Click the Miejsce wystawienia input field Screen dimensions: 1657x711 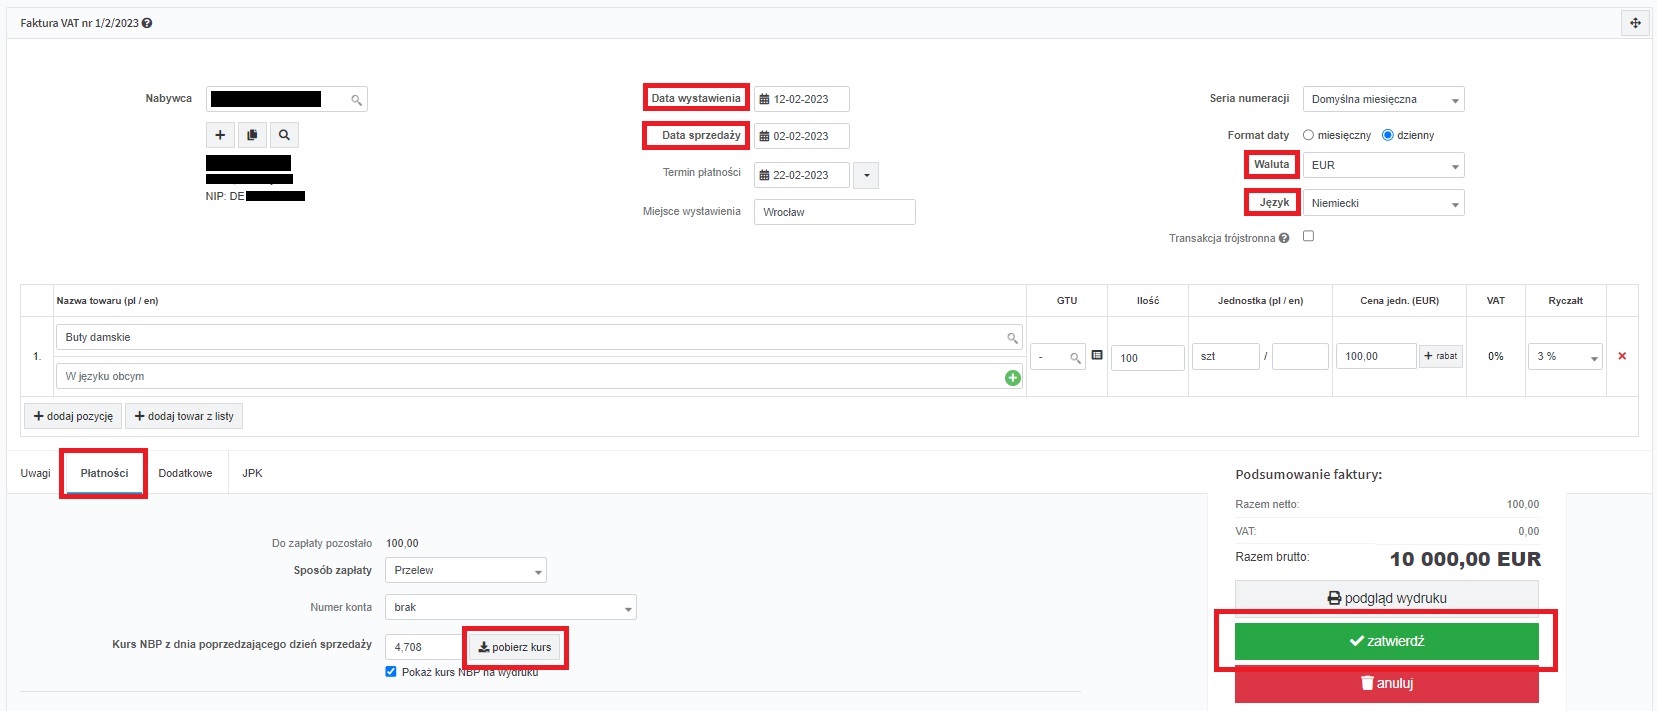pos(834,212)
